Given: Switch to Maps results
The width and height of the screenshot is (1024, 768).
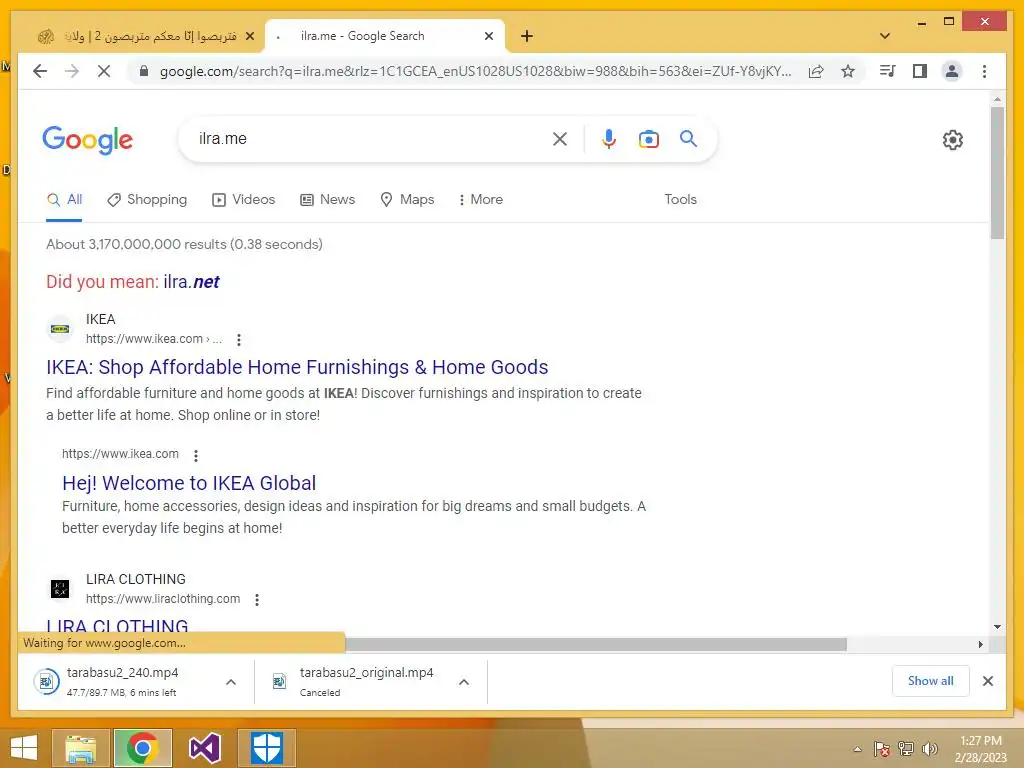Looking at the screenshot, I should [x=408, y=200].
